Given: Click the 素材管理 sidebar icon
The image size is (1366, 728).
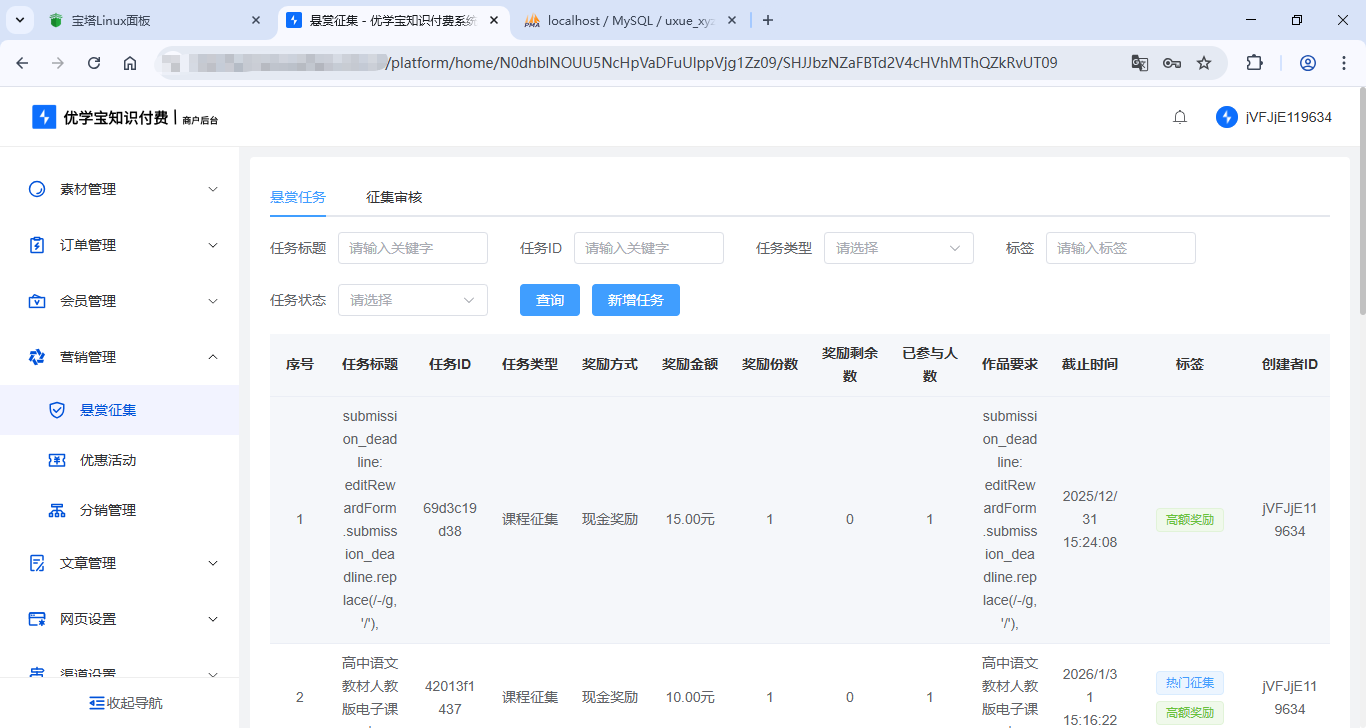Looking at the screenshot, I should [x=37, y=189].
